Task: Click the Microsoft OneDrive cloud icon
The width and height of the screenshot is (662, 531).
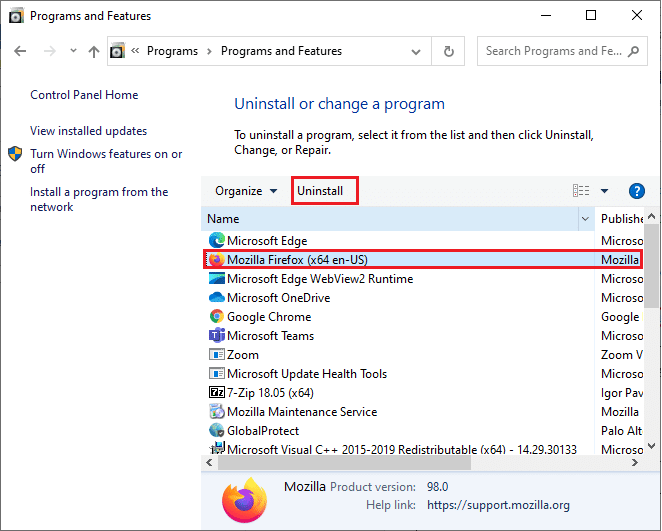Action: click(x=217, y=297)
